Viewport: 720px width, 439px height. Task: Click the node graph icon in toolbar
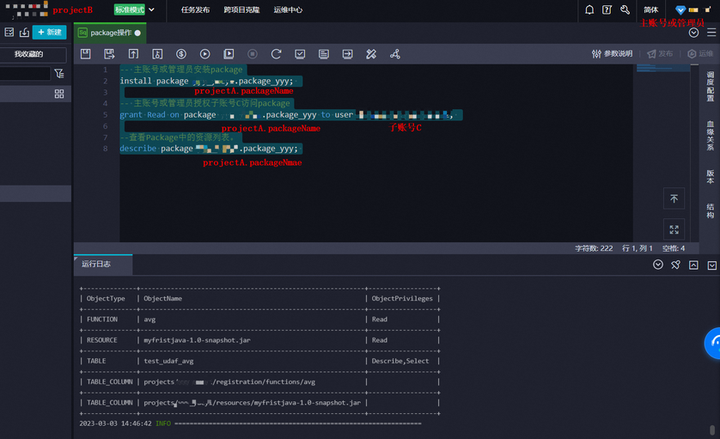click(395, 54)
